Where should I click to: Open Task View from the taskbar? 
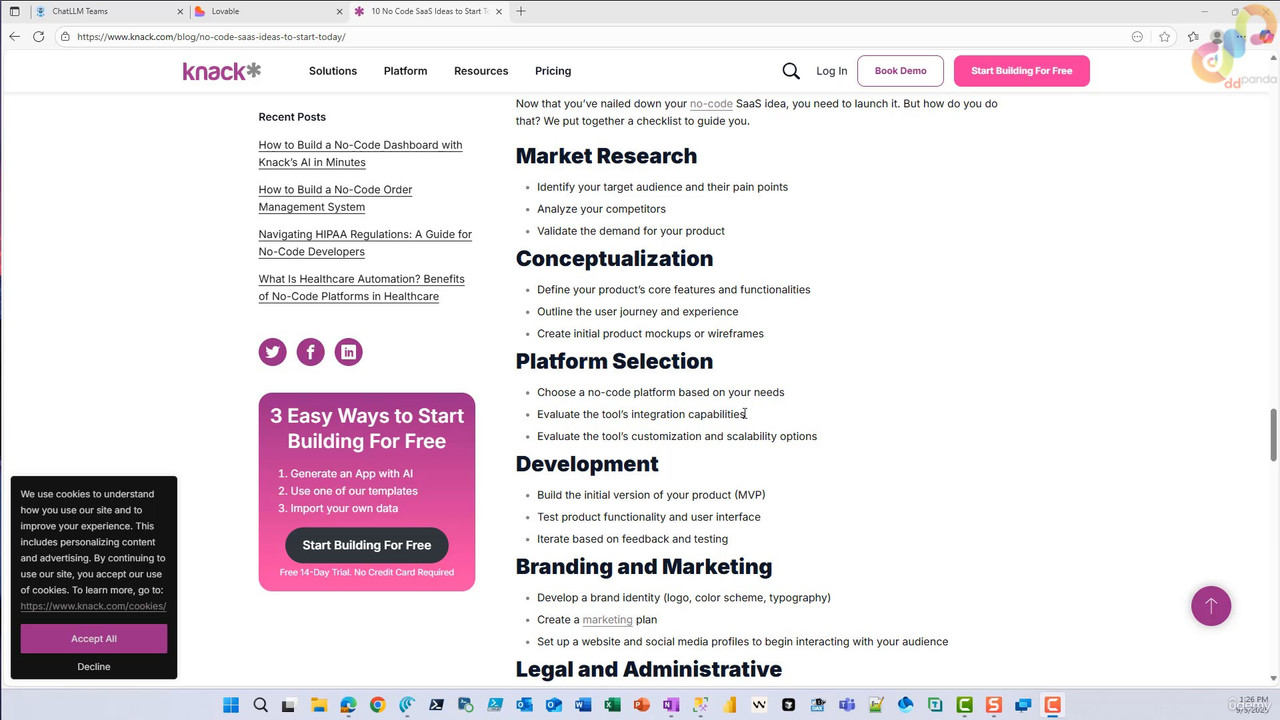pos(289,705)
